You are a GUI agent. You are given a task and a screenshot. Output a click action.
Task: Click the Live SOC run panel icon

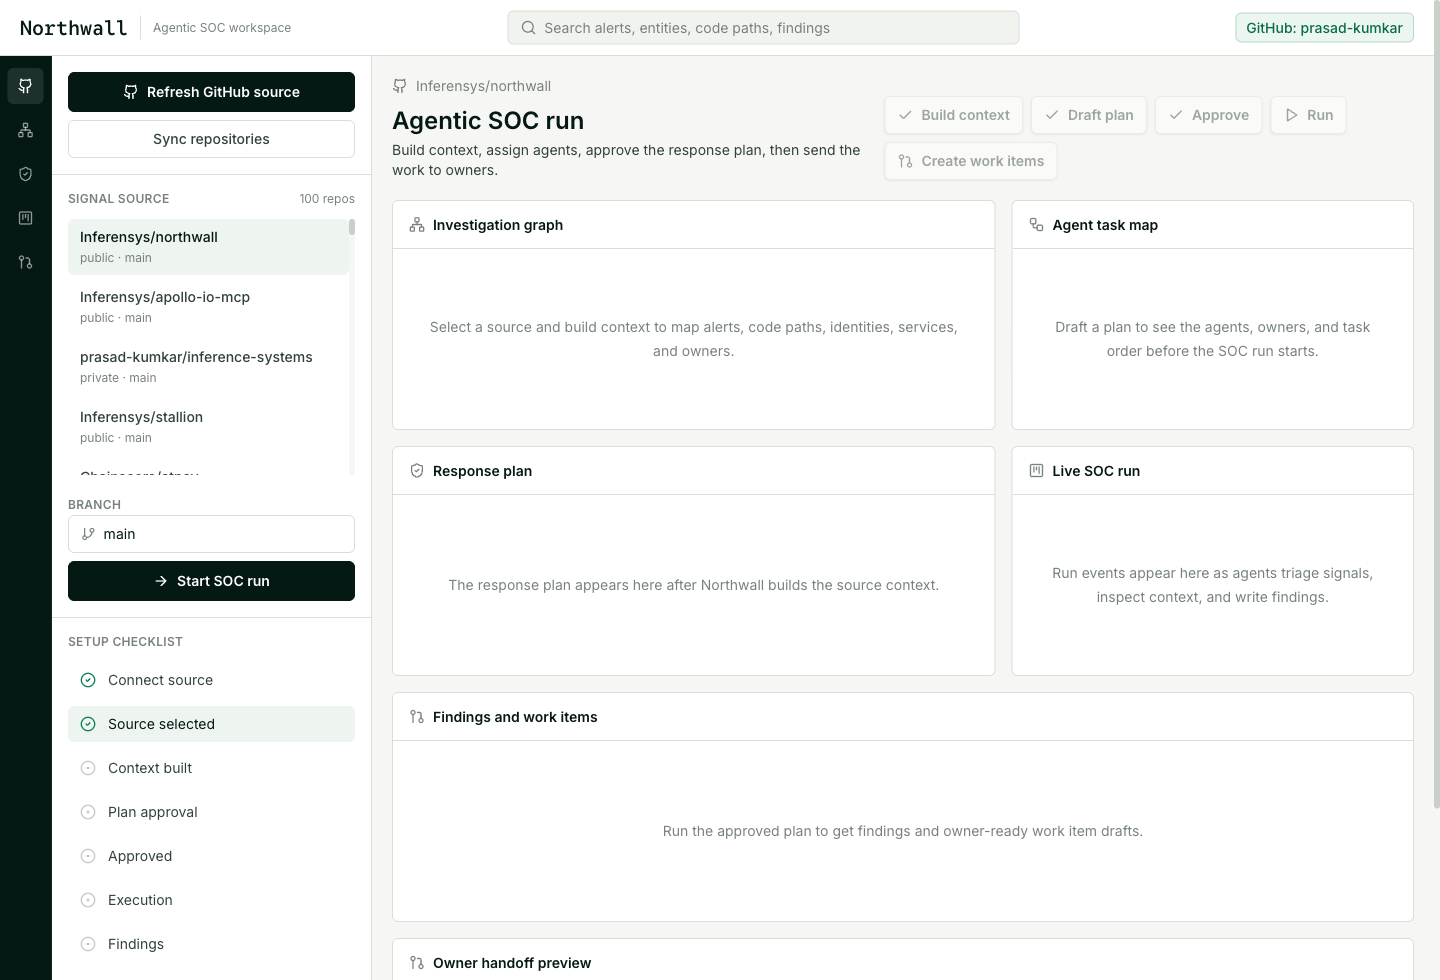(1036, 471)
